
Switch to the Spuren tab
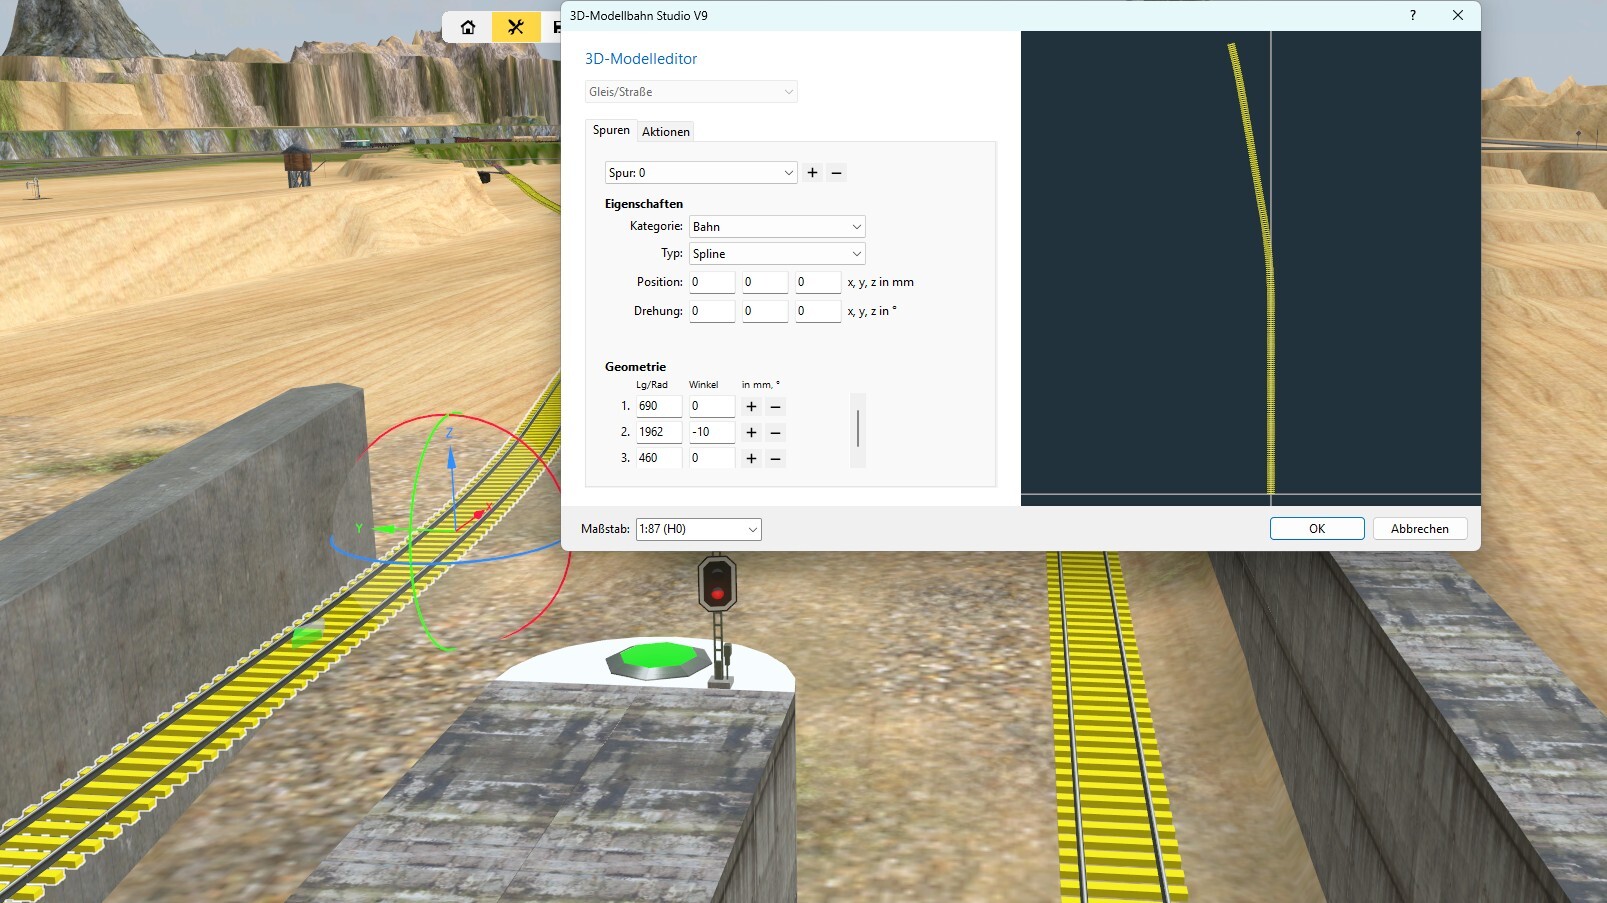tap(611, 130)
